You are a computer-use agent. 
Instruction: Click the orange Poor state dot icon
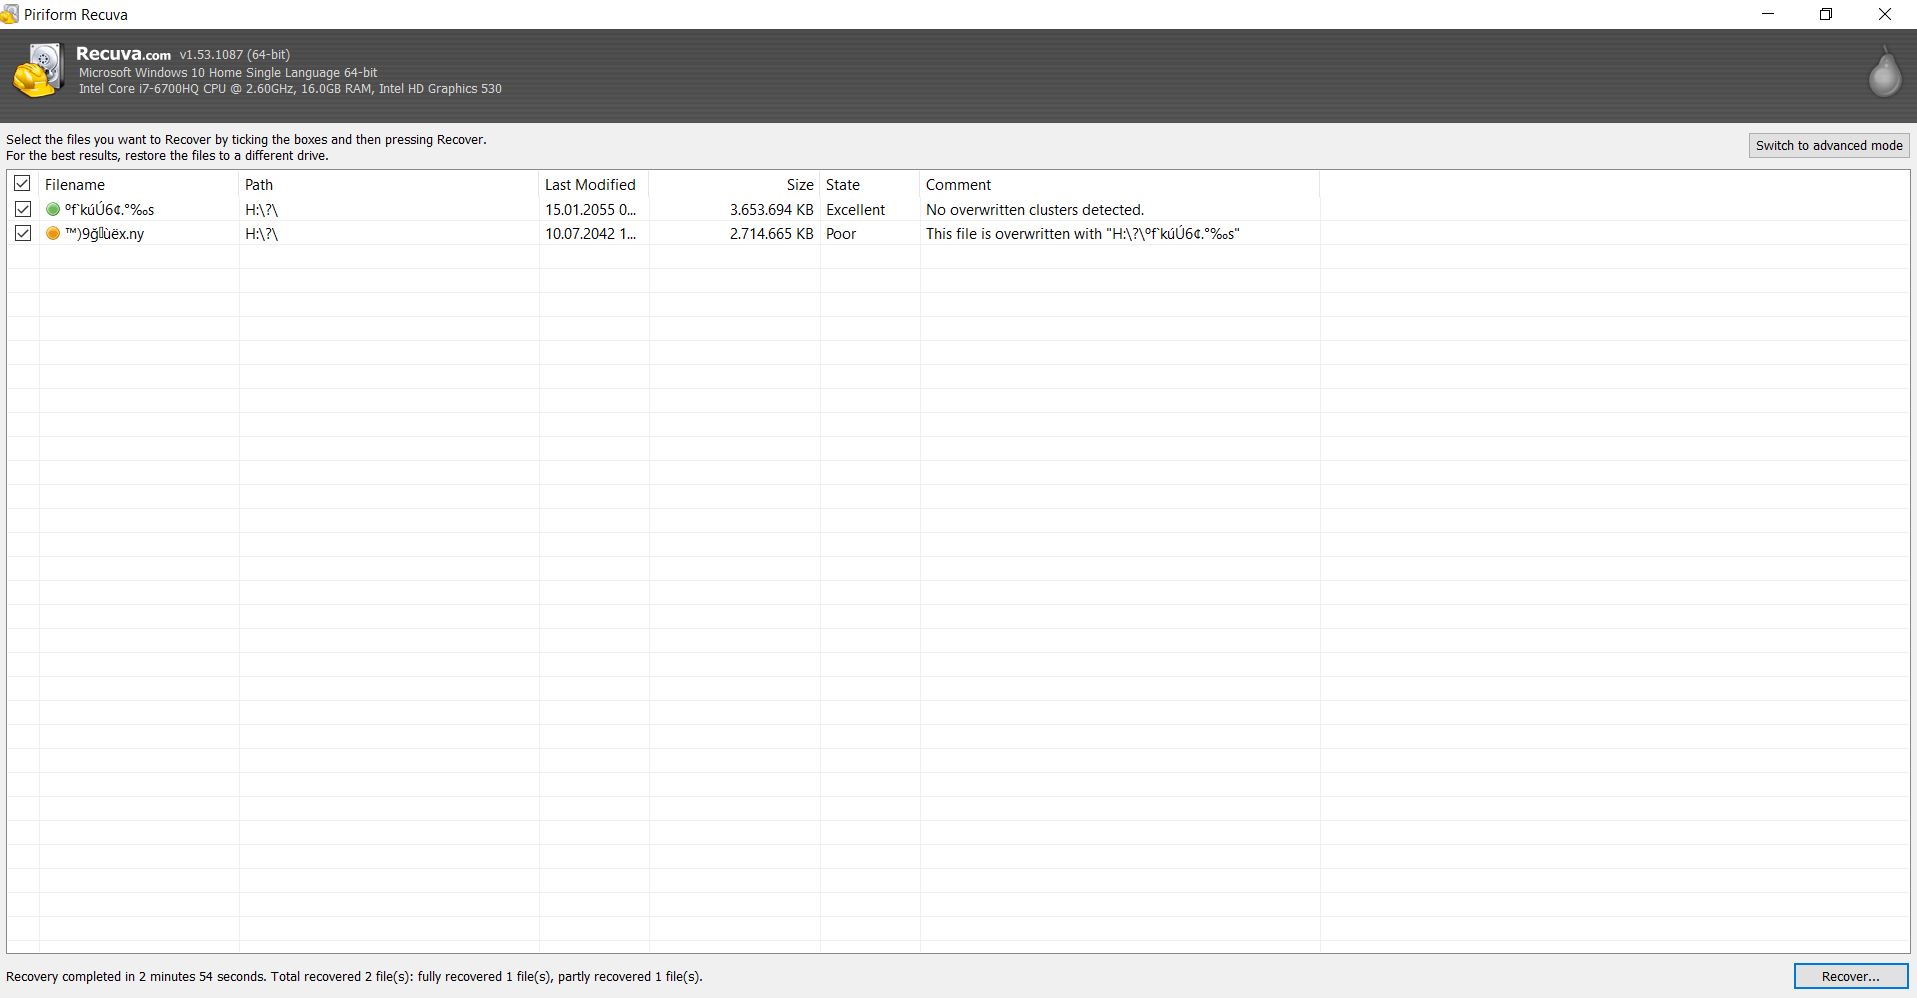[x=53, y=234]
